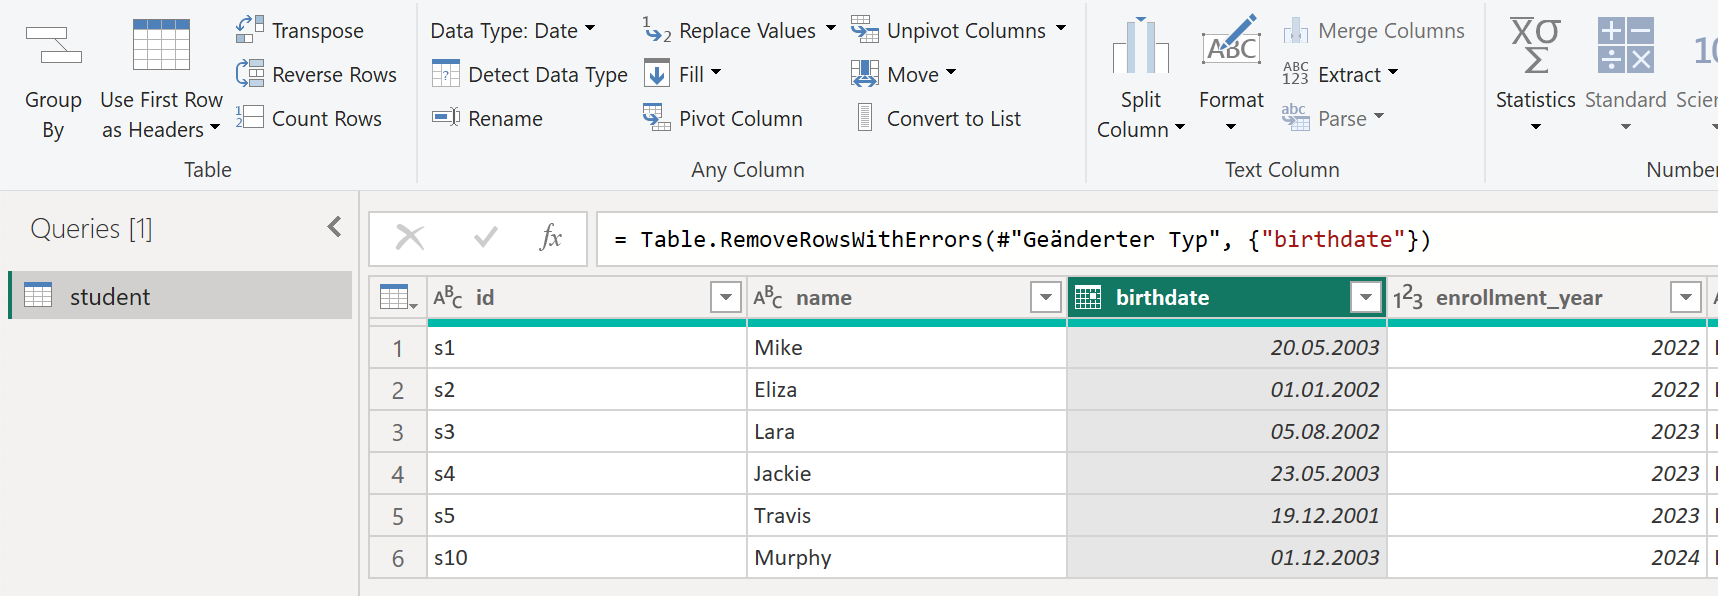1718x596 pixels.
Task: Click the cell containing Mike
Action: coord(907,348)
